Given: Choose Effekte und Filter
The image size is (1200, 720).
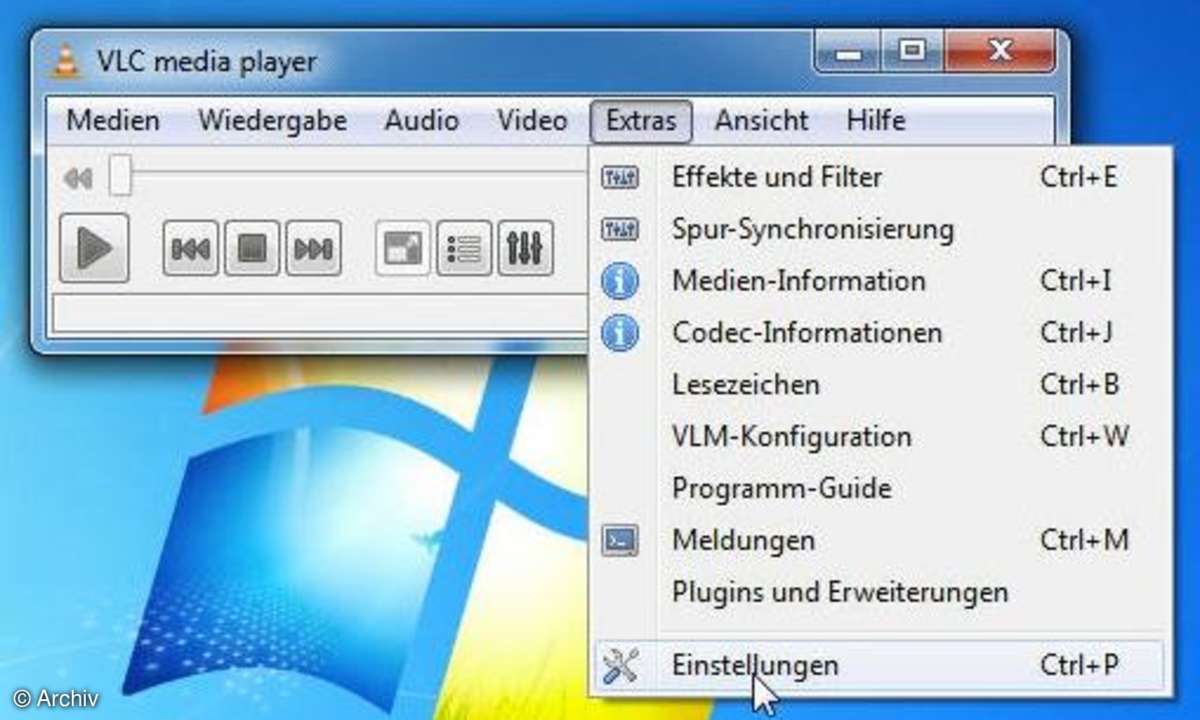Looking at the screenshot, I should coord(880,178).
